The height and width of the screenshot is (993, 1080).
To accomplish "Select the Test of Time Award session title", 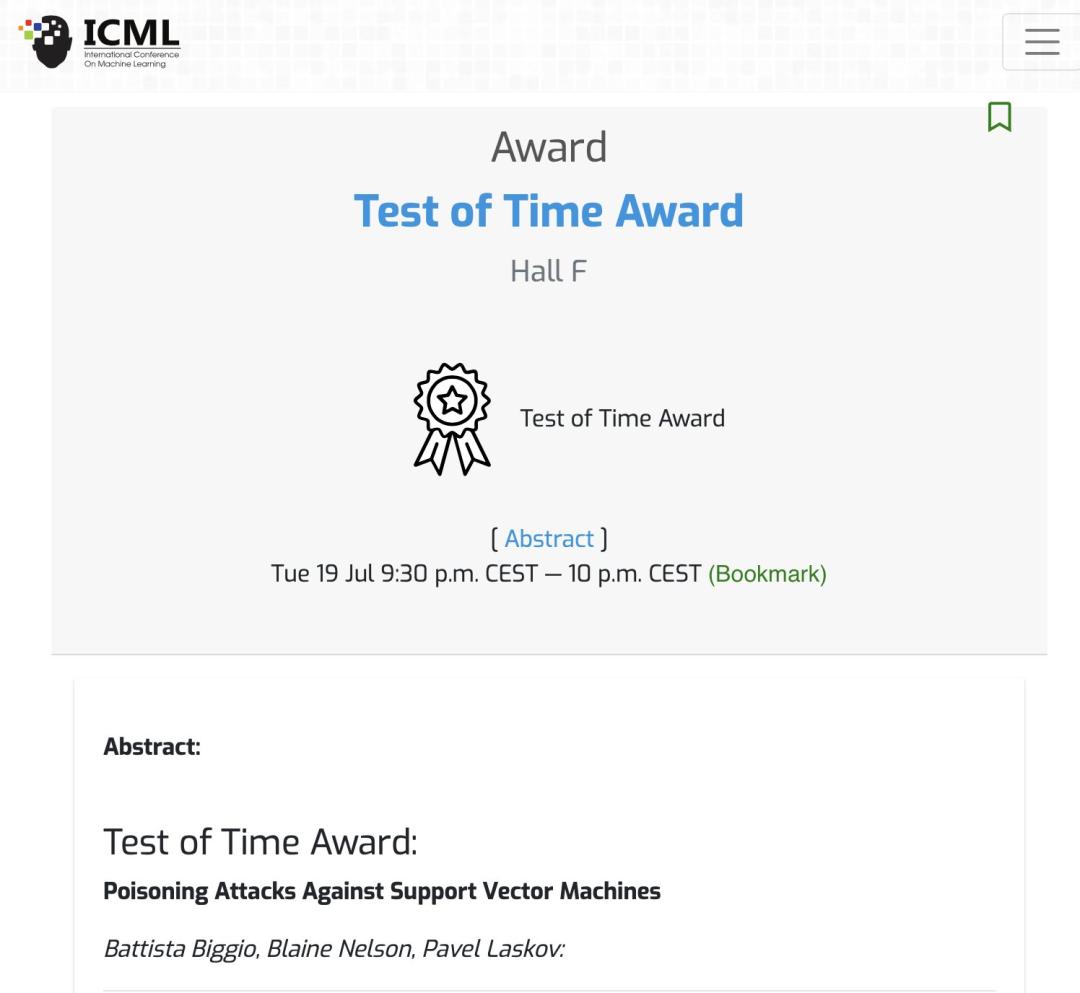I will (x=547, y=211).
